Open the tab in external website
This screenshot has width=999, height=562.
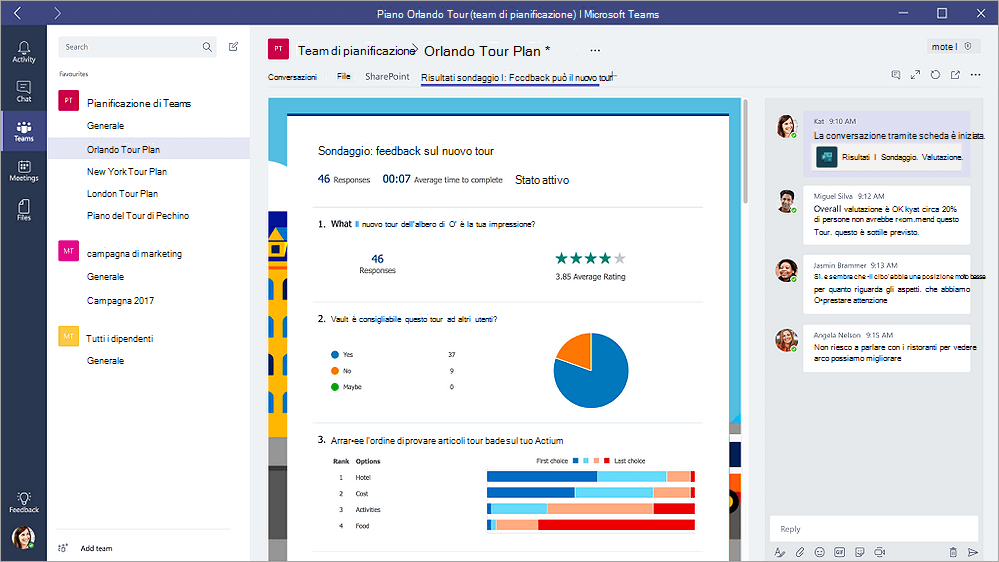click(x=955, y=75)
